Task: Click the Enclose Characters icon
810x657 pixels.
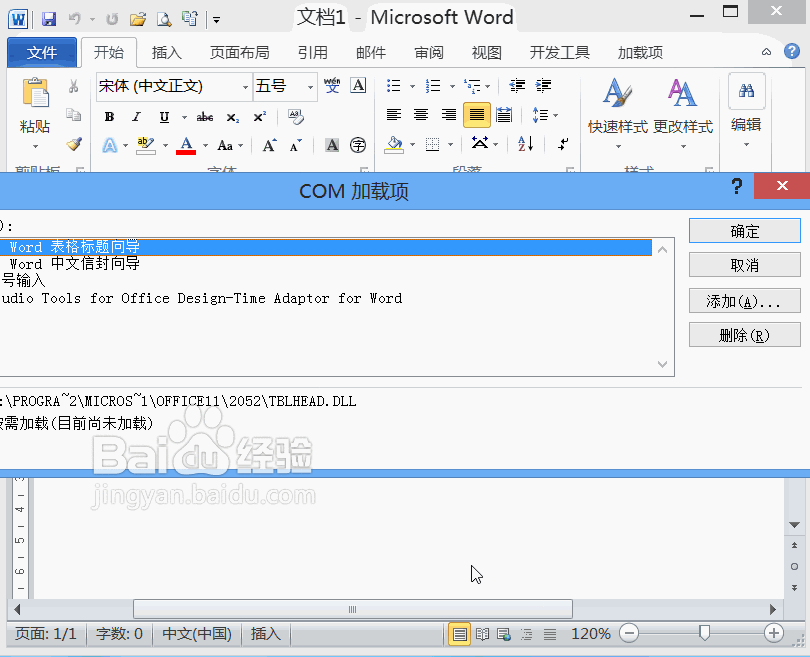Action: (x=357, y=145)
